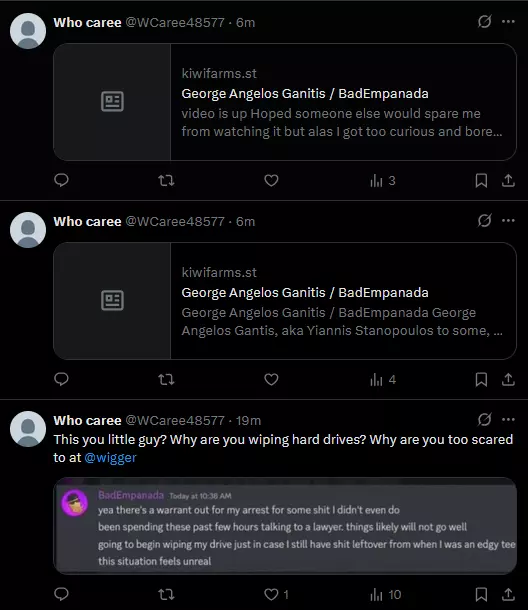Open link card starting 'video is up Hoped'
Viewport: 528px width, 610px height.
coord(285,102)
